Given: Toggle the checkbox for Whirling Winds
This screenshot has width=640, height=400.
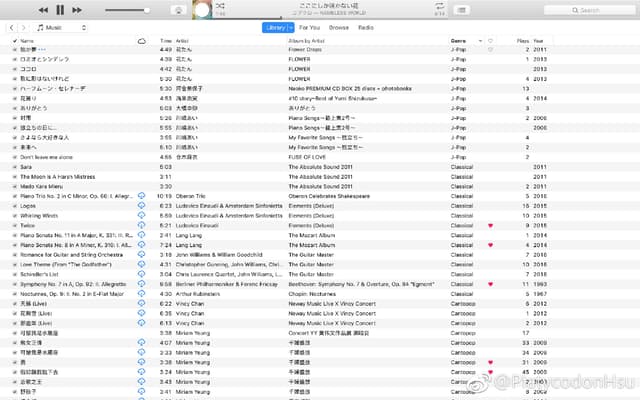Looking at the screenshot, I should (x=14, y=215).
